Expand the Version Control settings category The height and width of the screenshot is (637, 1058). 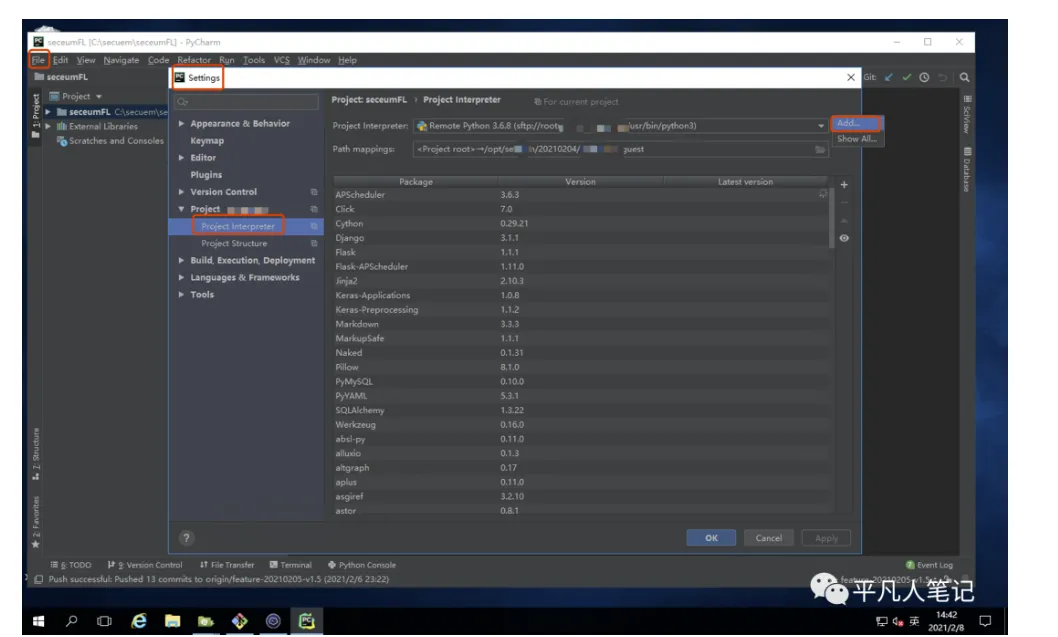point(181,192)
